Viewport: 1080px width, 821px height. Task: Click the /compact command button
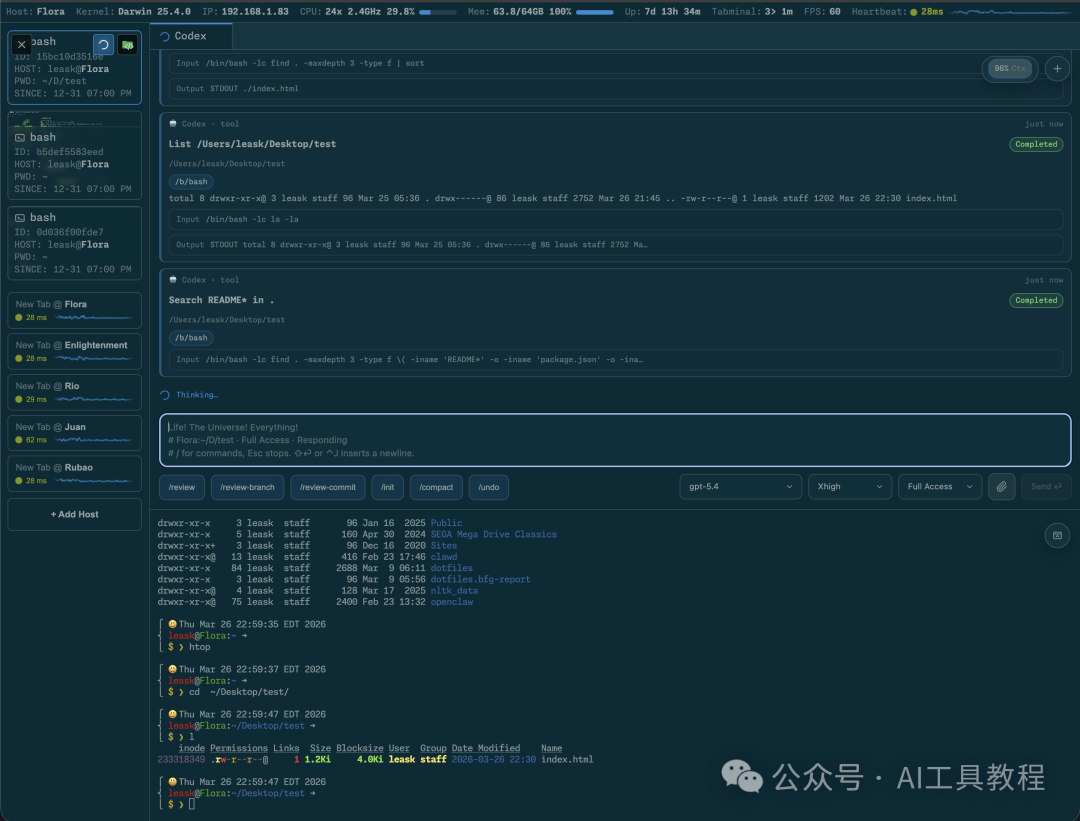(436, 487)
